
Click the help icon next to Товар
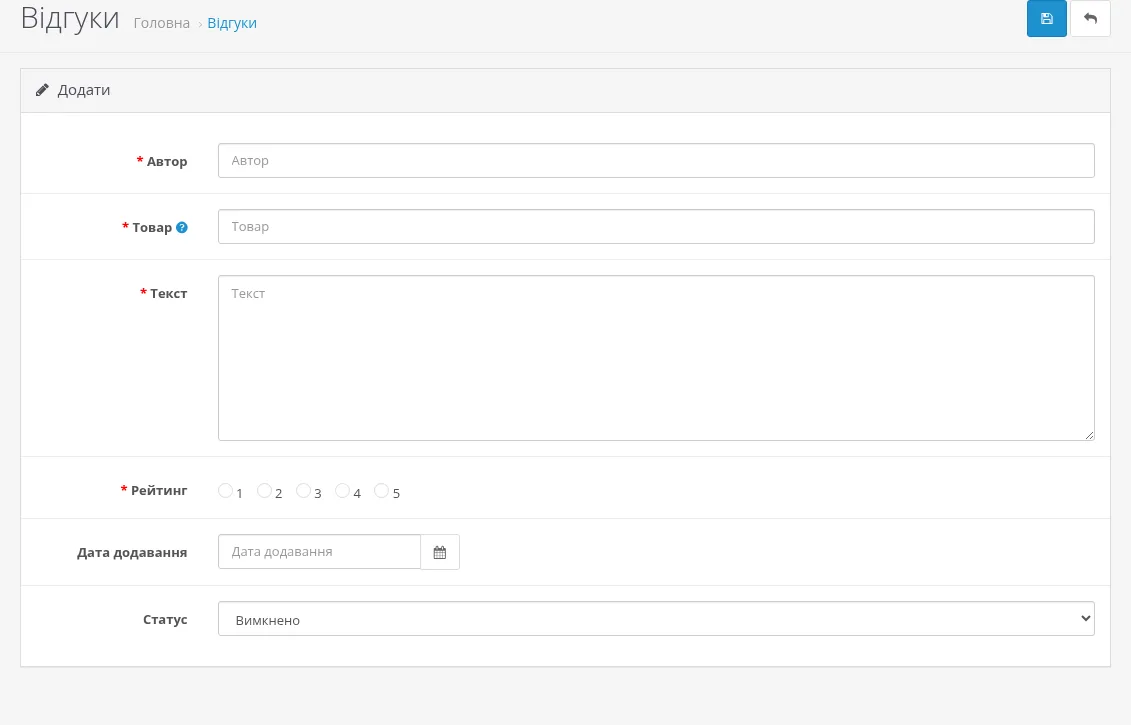pos(182,227)
